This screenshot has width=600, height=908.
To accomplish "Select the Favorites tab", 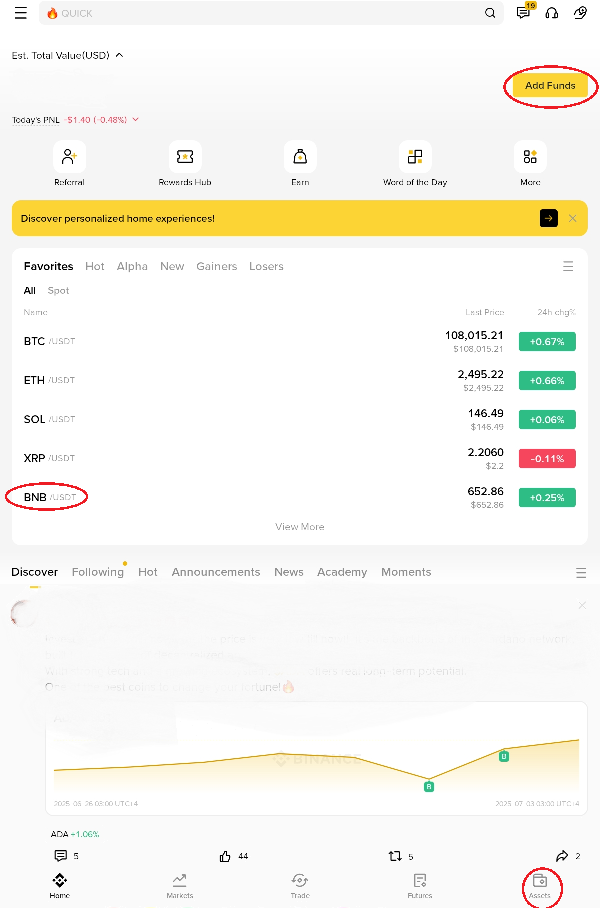I will point(49,266).
